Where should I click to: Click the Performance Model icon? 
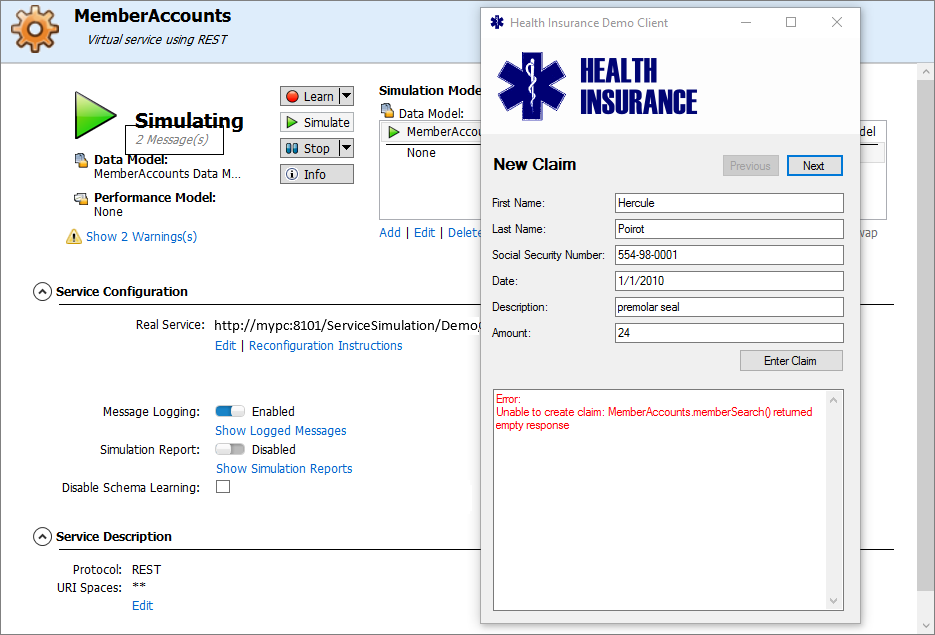(82, 198)
